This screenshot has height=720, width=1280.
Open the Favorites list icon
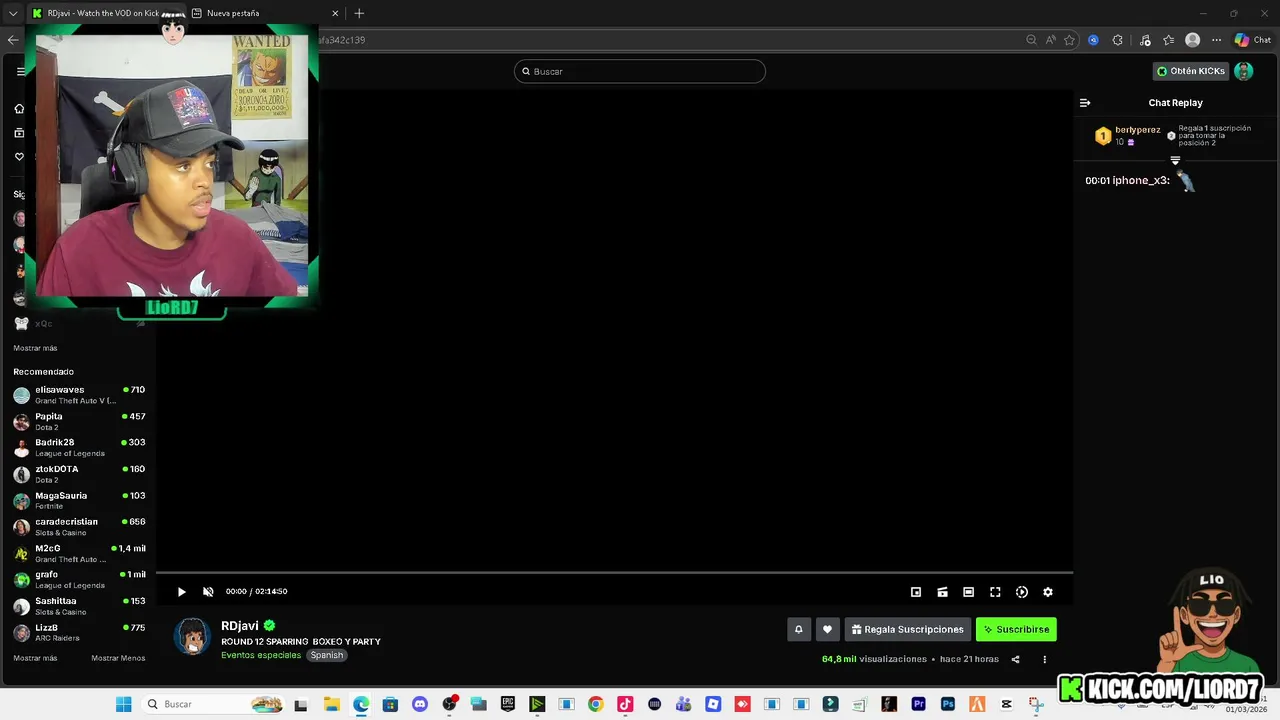1168,40
